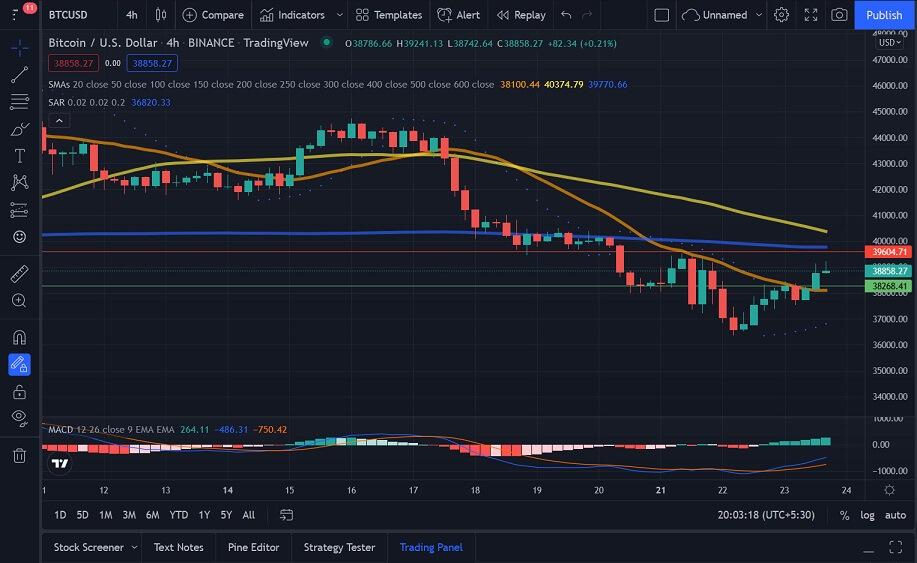
Task: Click the Replay button
Action: coord(521,15)
